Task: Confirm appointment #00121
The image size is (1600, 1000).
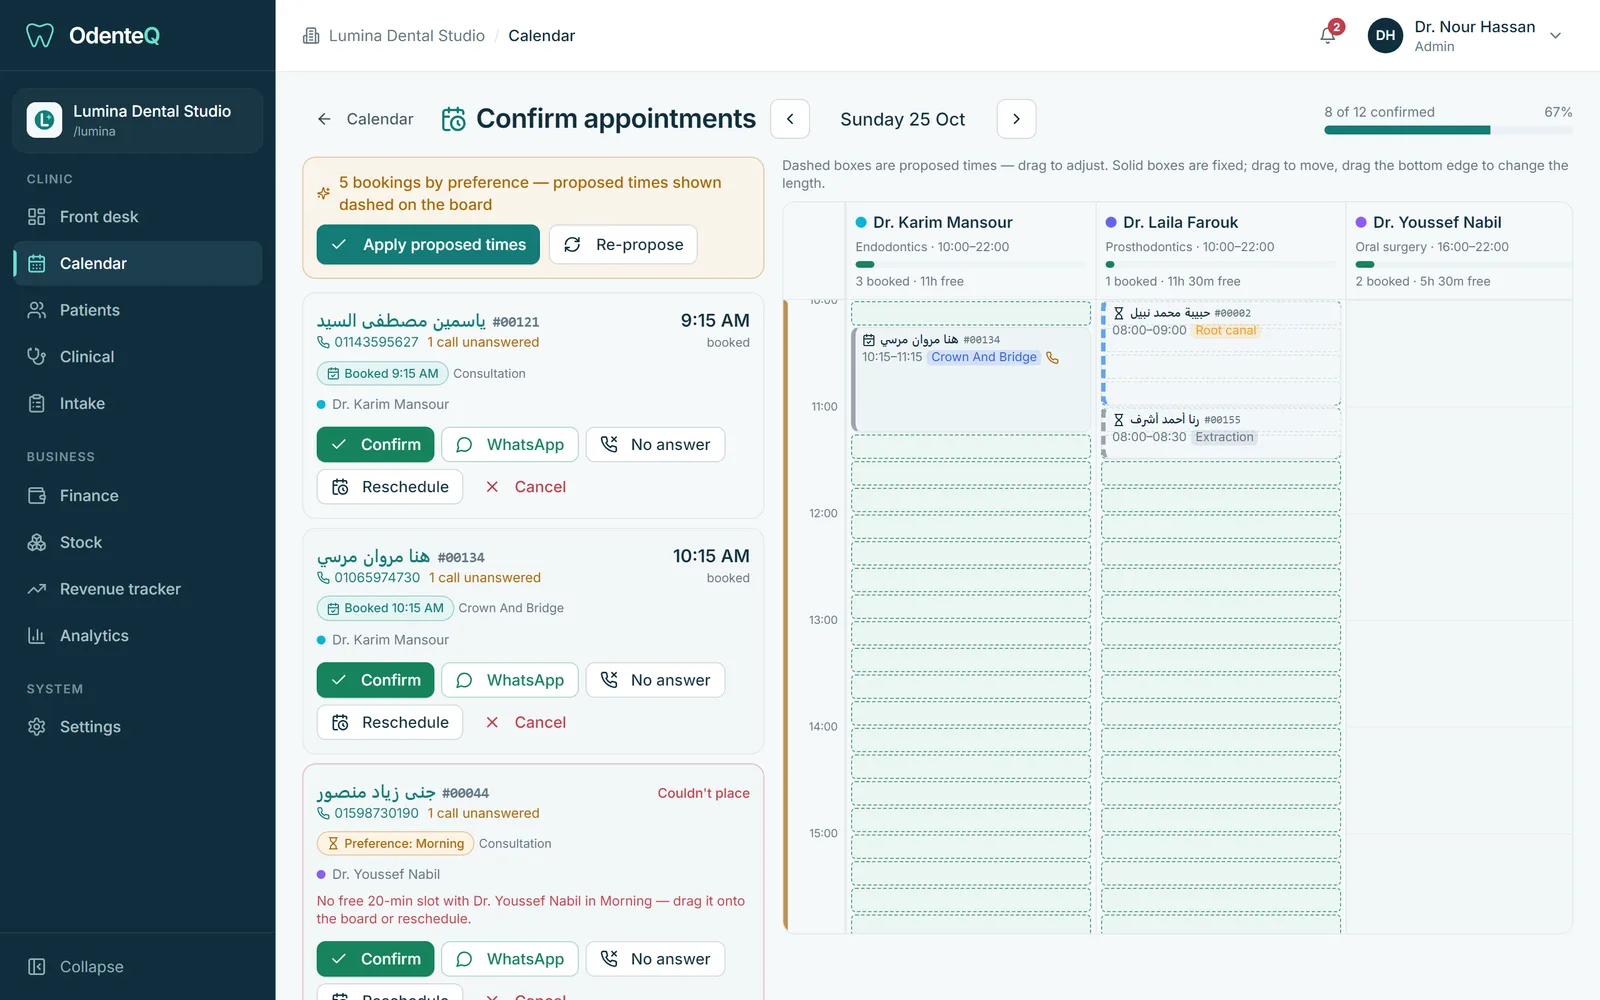Action: tap(376, 445)
